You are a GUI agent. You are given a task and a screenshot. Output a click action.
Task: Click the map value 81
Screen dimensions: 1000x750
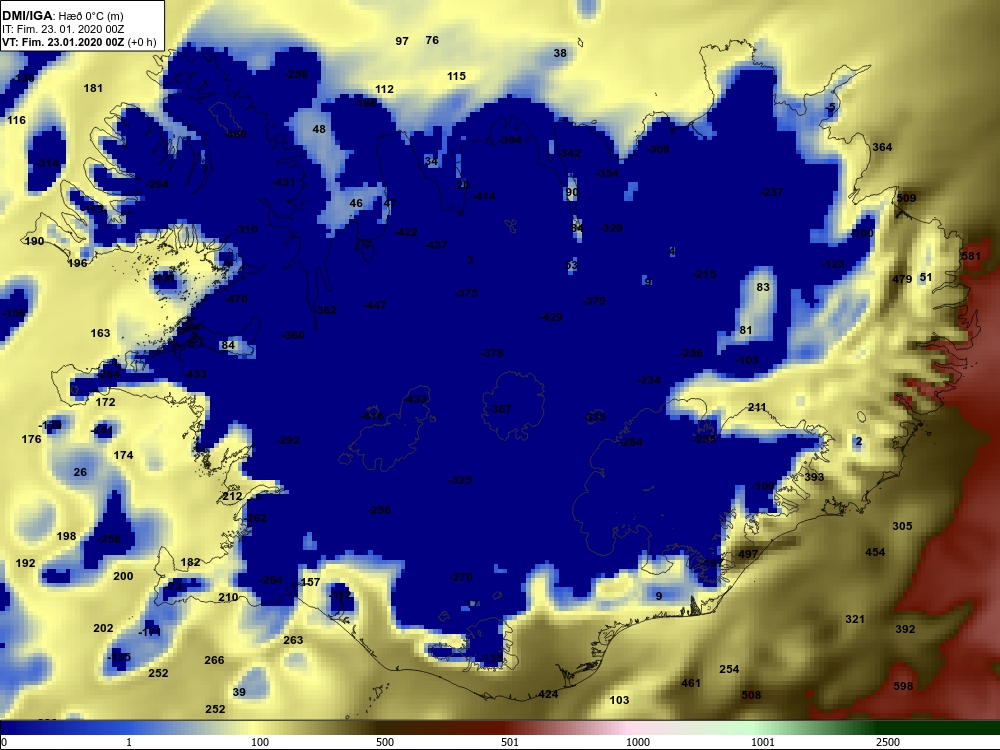pos(746,330)
